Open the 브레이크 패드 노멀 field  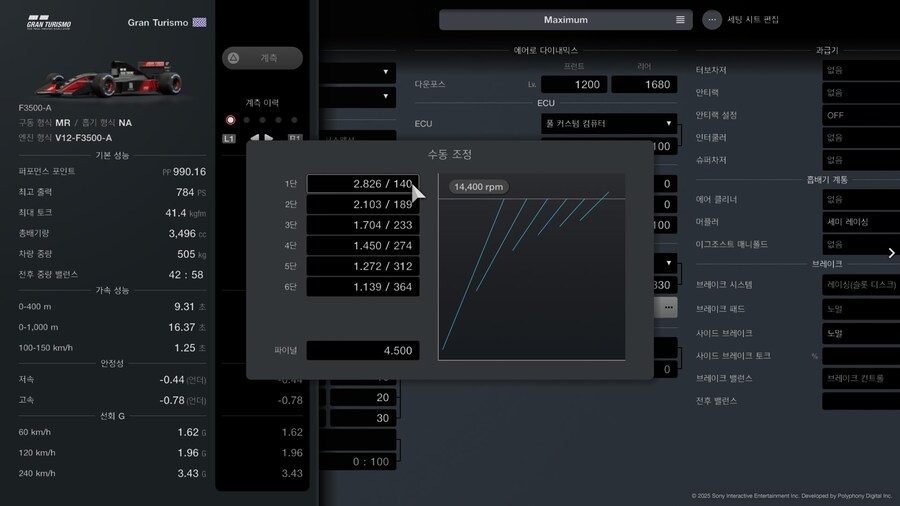tap(861, 309)
